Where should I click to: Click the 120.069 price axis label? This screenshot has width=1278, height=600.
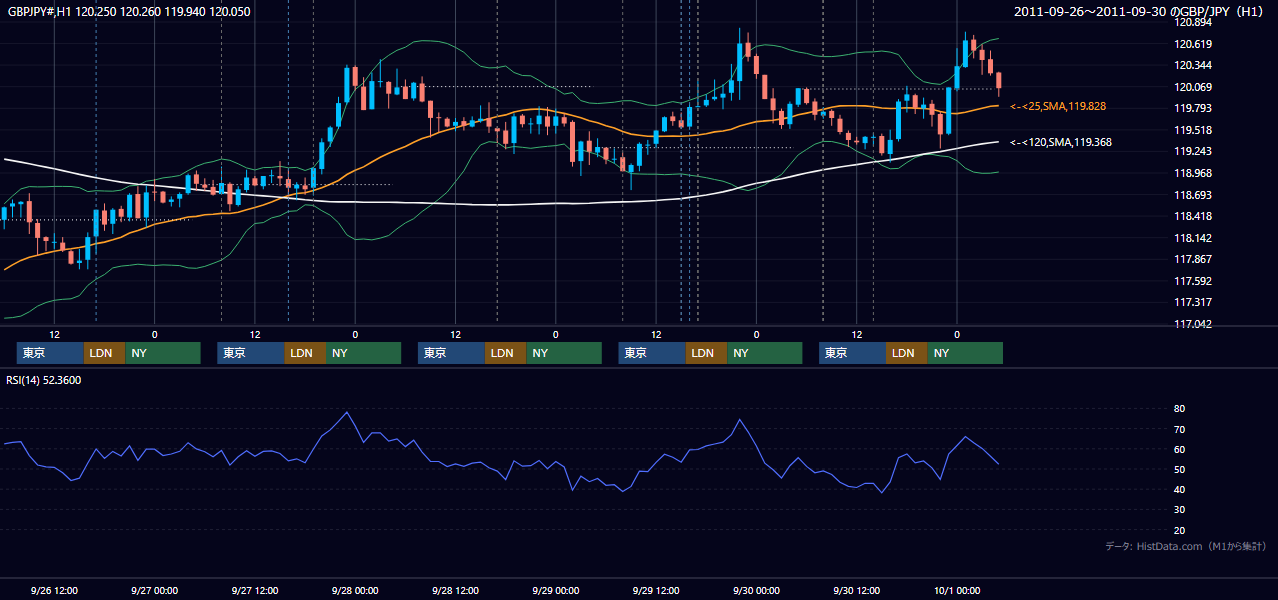[x=1192, y=87]
